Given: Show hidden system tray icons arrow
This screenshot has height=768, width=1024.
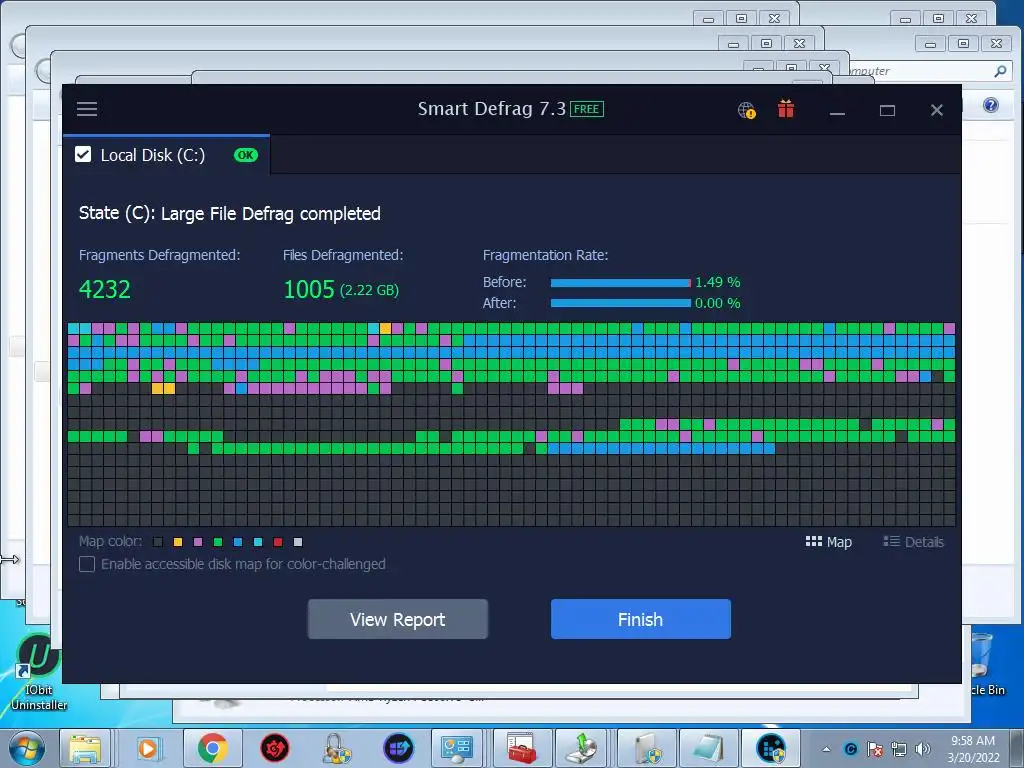Looking at the screenshot, I should pos(826,749).
